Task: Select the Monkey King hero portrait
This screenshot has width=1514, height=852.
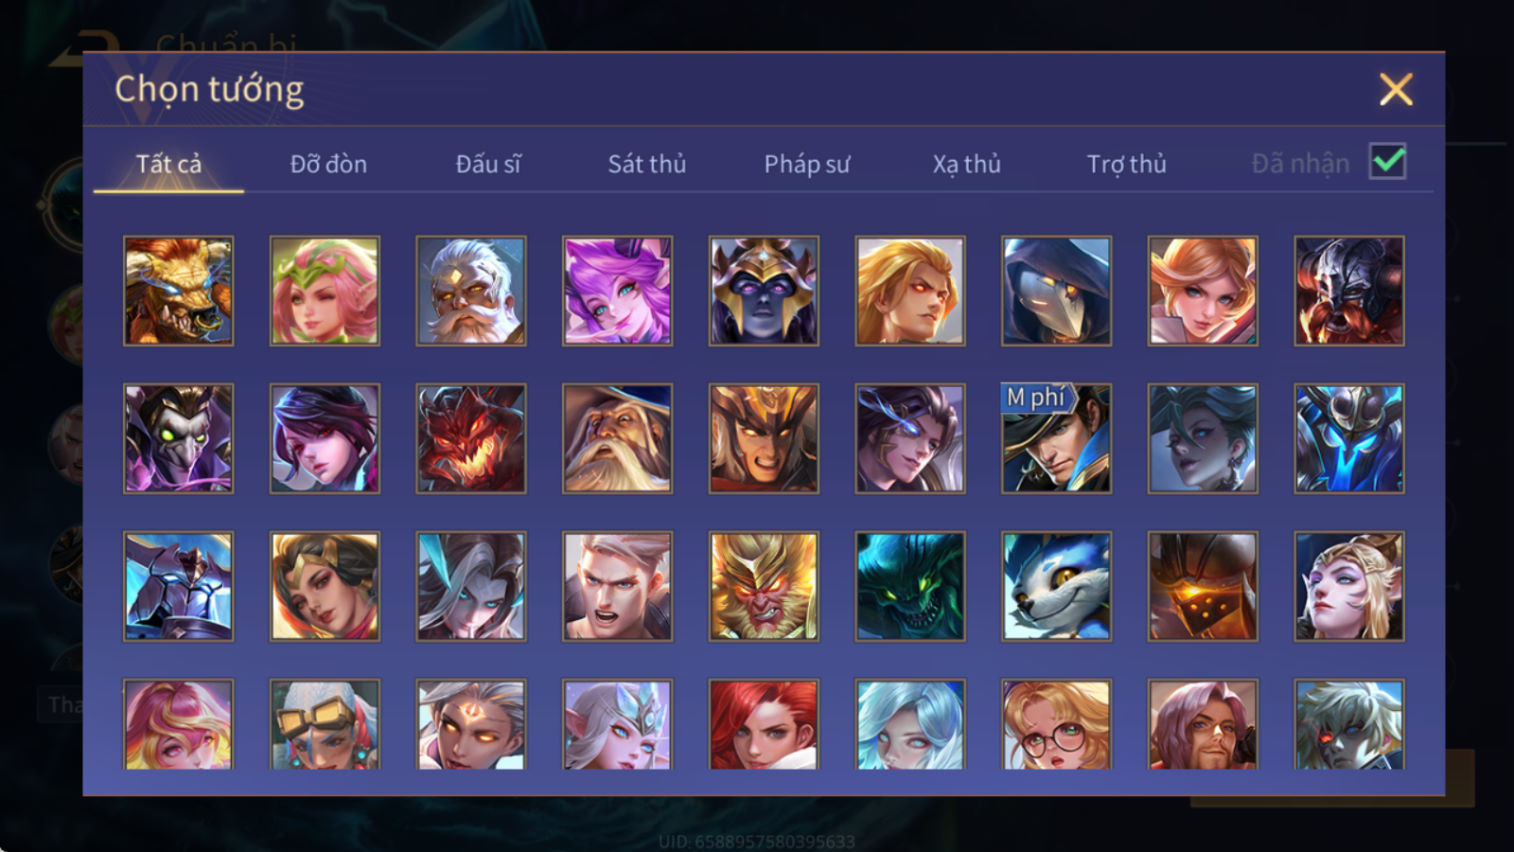Action: [764, 586]
